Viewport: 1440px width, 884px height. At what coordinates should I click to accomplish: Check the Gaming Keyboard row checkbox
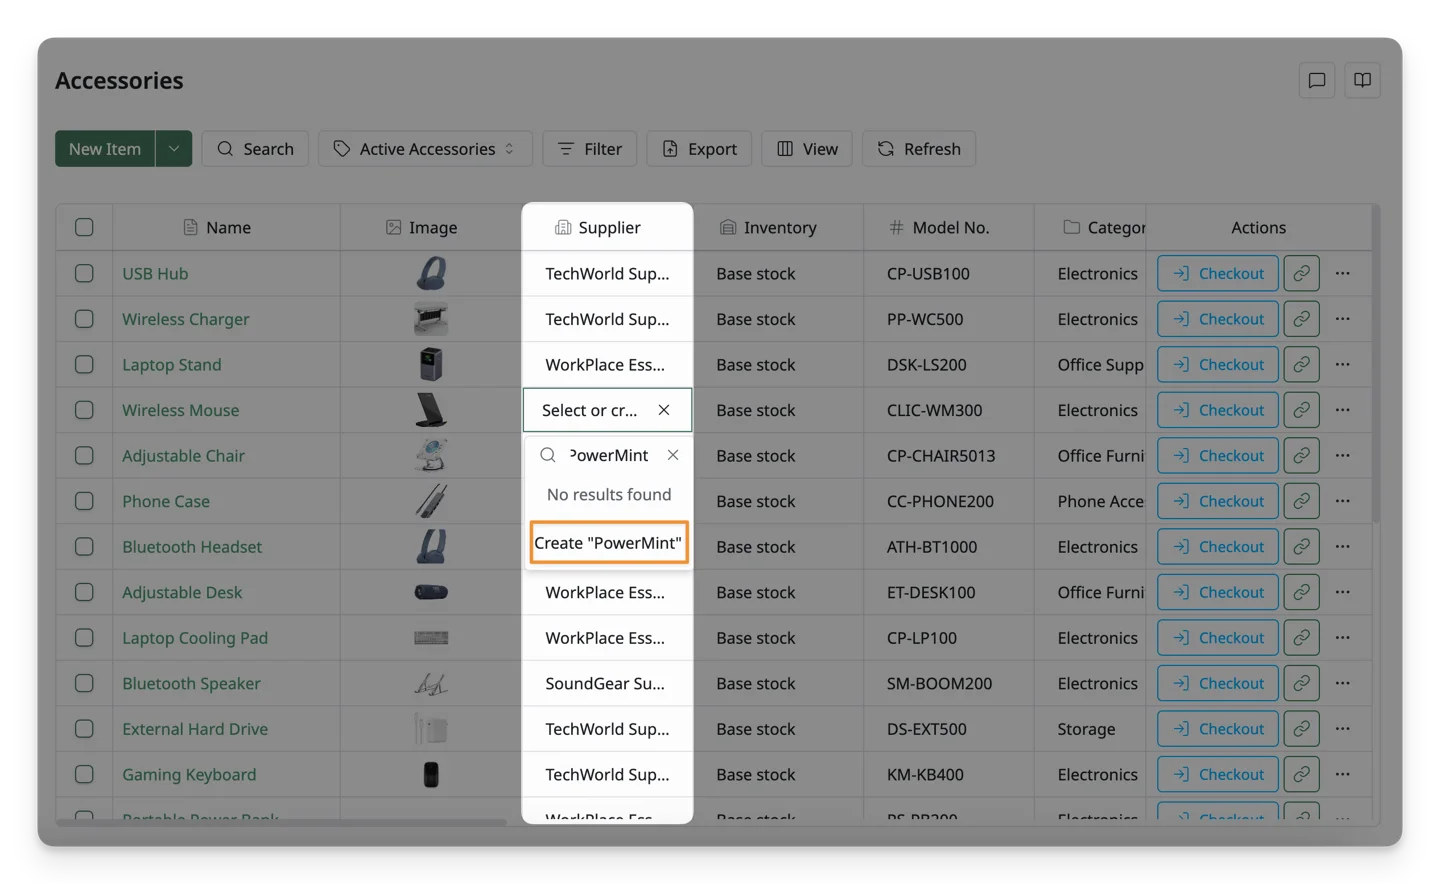point(84,774)
